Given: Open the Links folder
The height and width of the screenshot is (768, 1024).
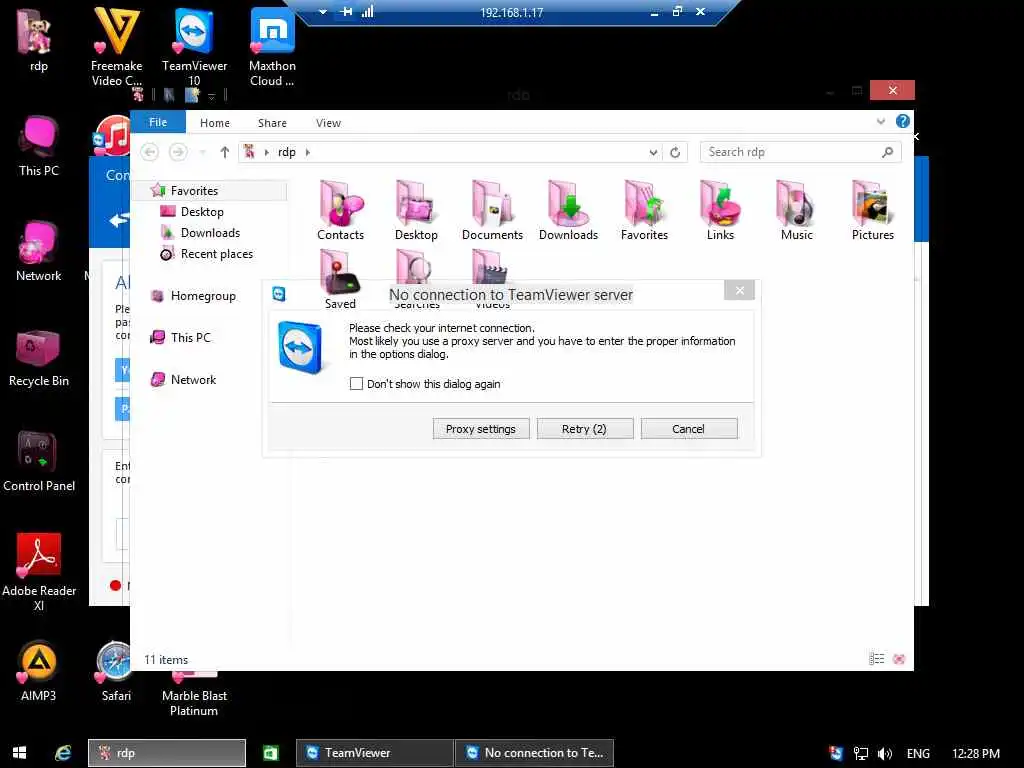Looking at the screenshot, I should click(x=720, y=210).
